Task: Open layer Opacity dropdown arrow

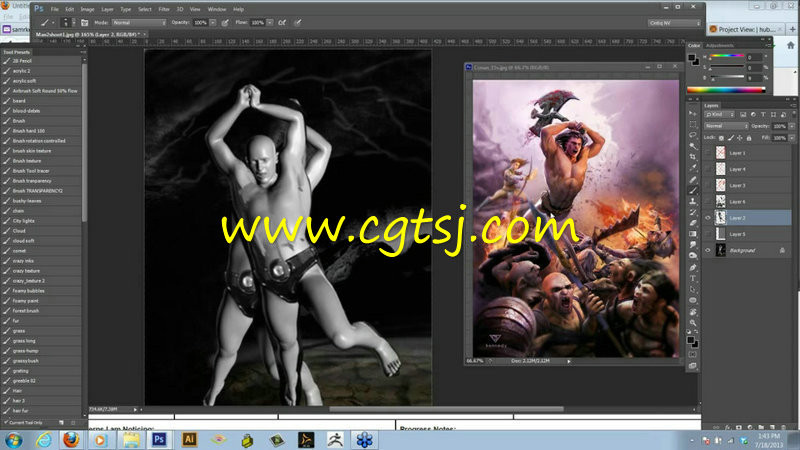Action: tap(792, 126)
